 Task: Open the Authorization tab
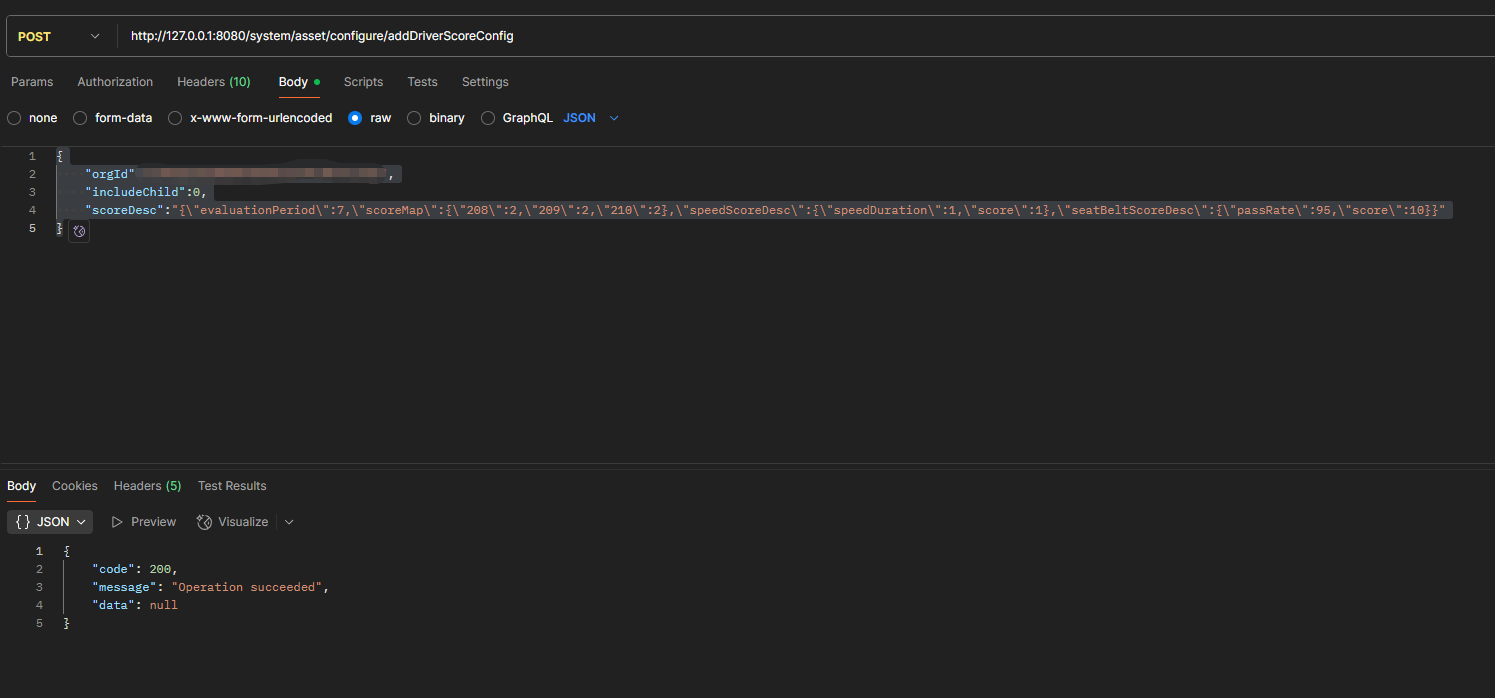coord(115,82)
